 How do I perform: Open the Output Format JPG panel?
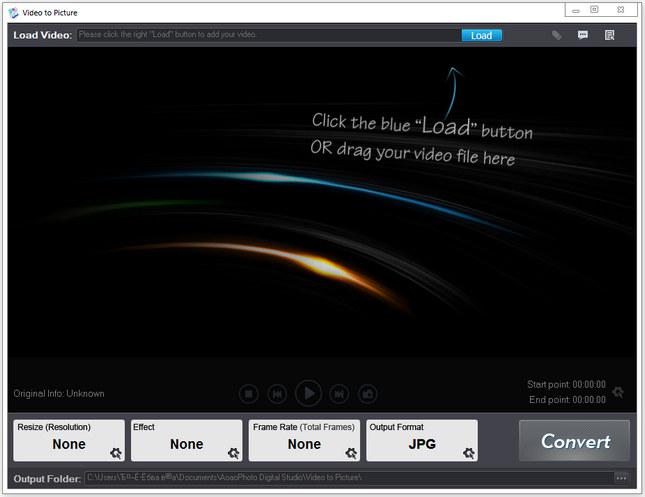pos(422,440)
